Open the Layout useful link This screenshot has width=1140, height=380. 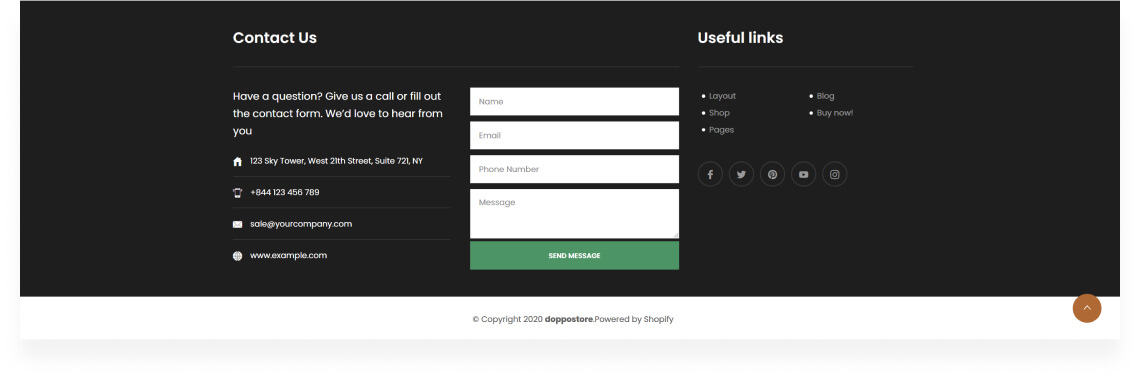(722, 96)
